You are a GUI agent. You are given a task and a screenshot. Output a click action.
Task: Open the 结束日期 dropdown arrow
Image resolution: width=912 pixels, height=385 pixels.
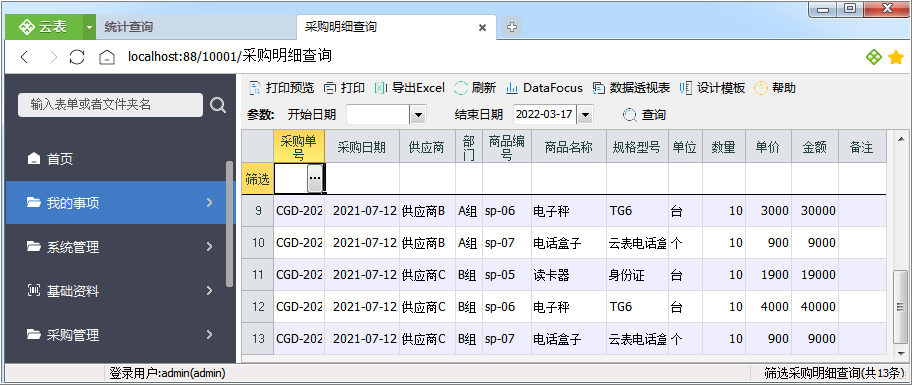(x=585, y=115)
